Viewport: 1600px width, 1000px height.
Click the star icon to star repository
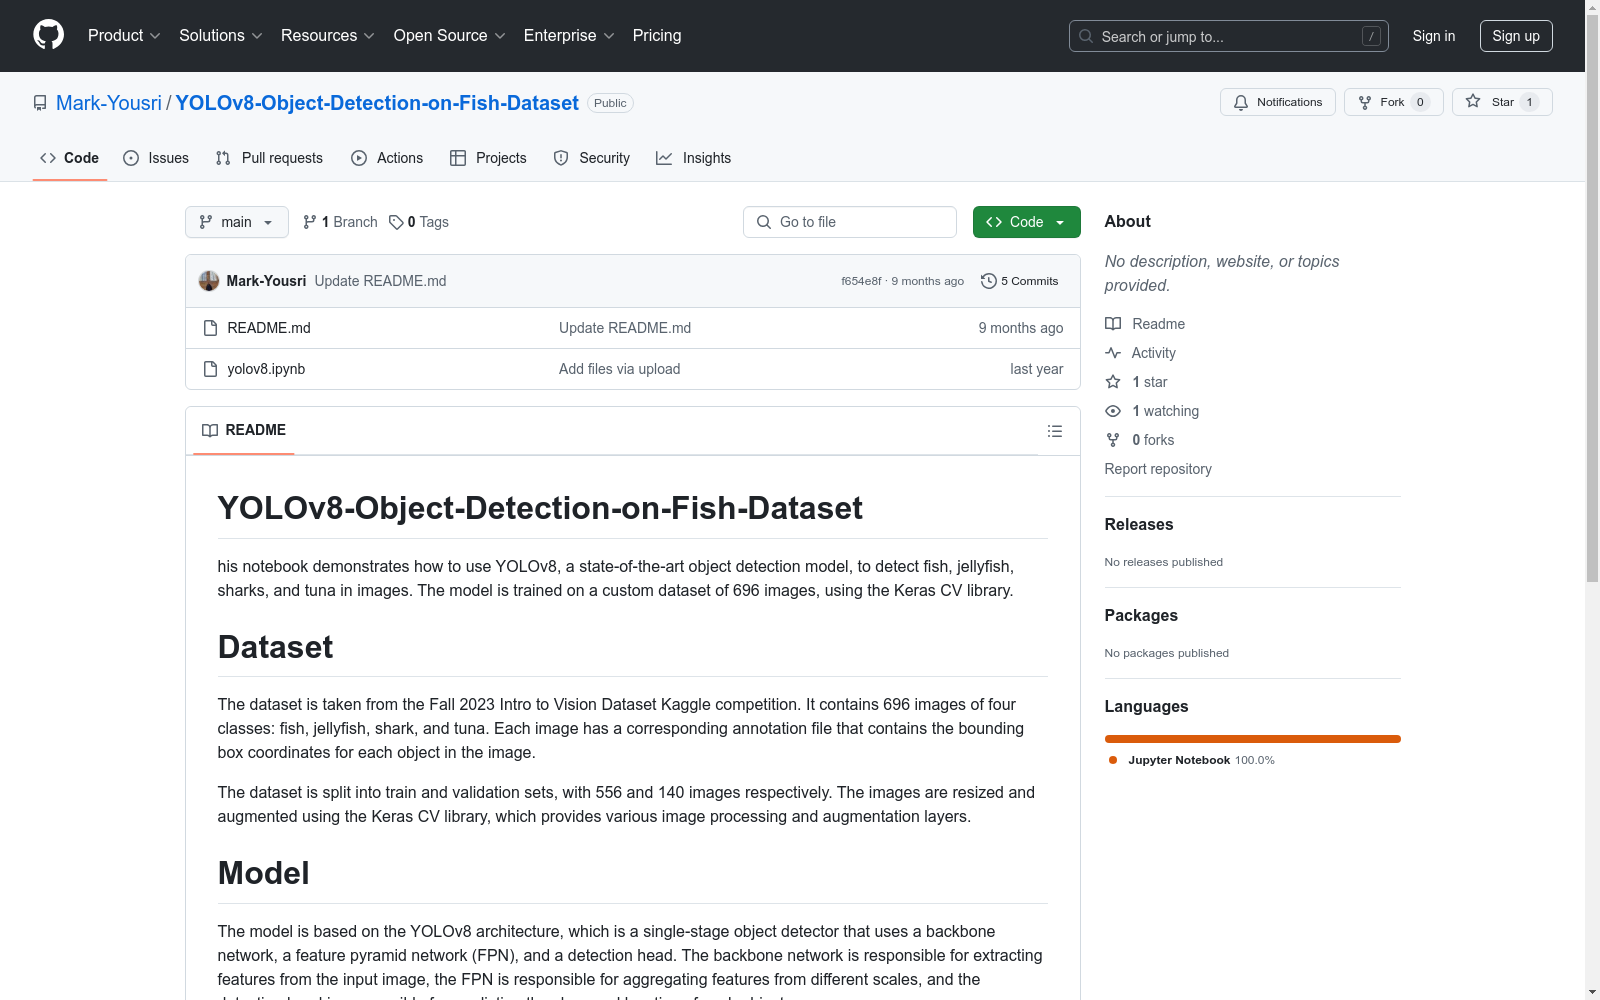point(1473,101)
